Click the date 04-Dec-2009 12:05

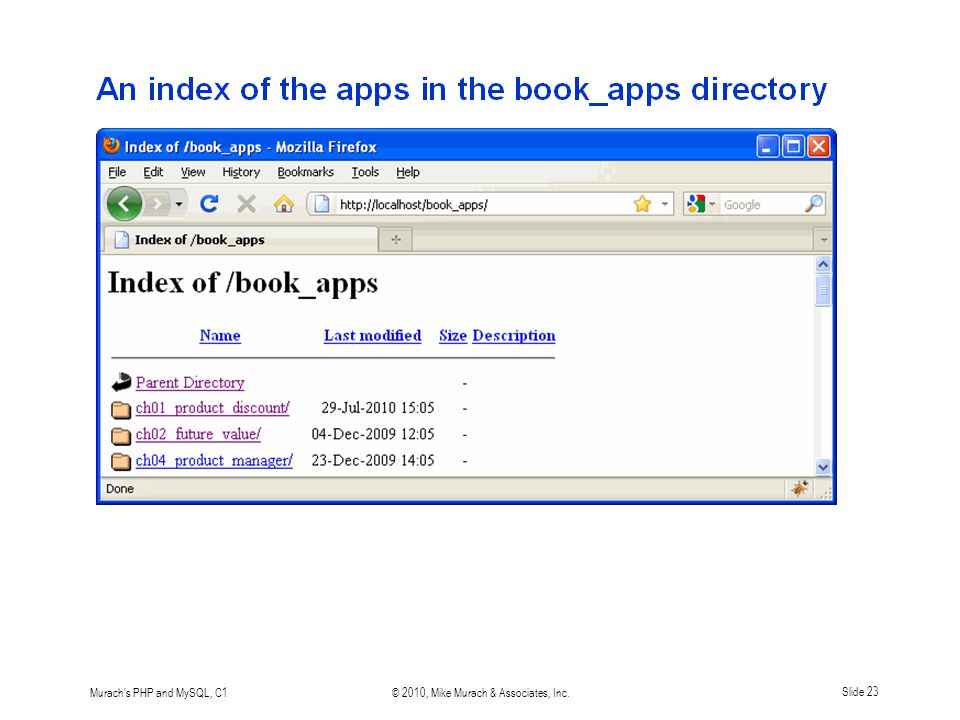coord(373,434)
